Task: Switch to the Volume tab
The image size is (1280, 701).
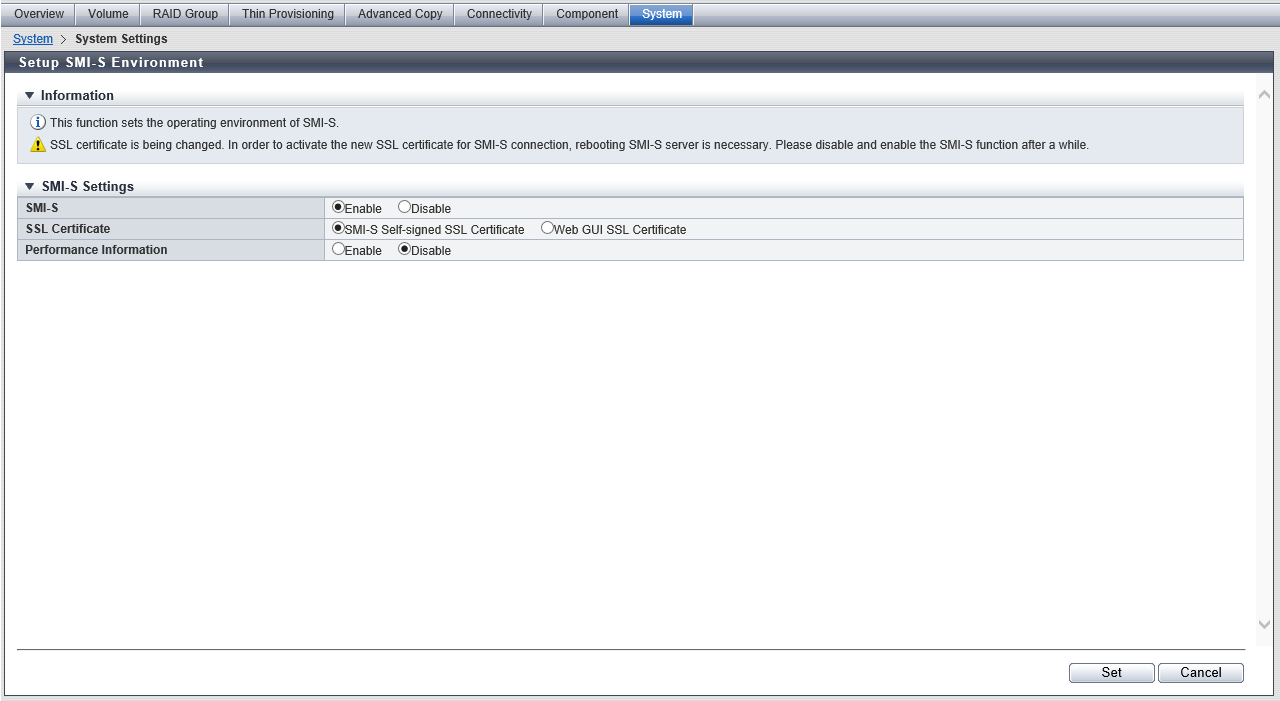Action: (x=108, y=14)
